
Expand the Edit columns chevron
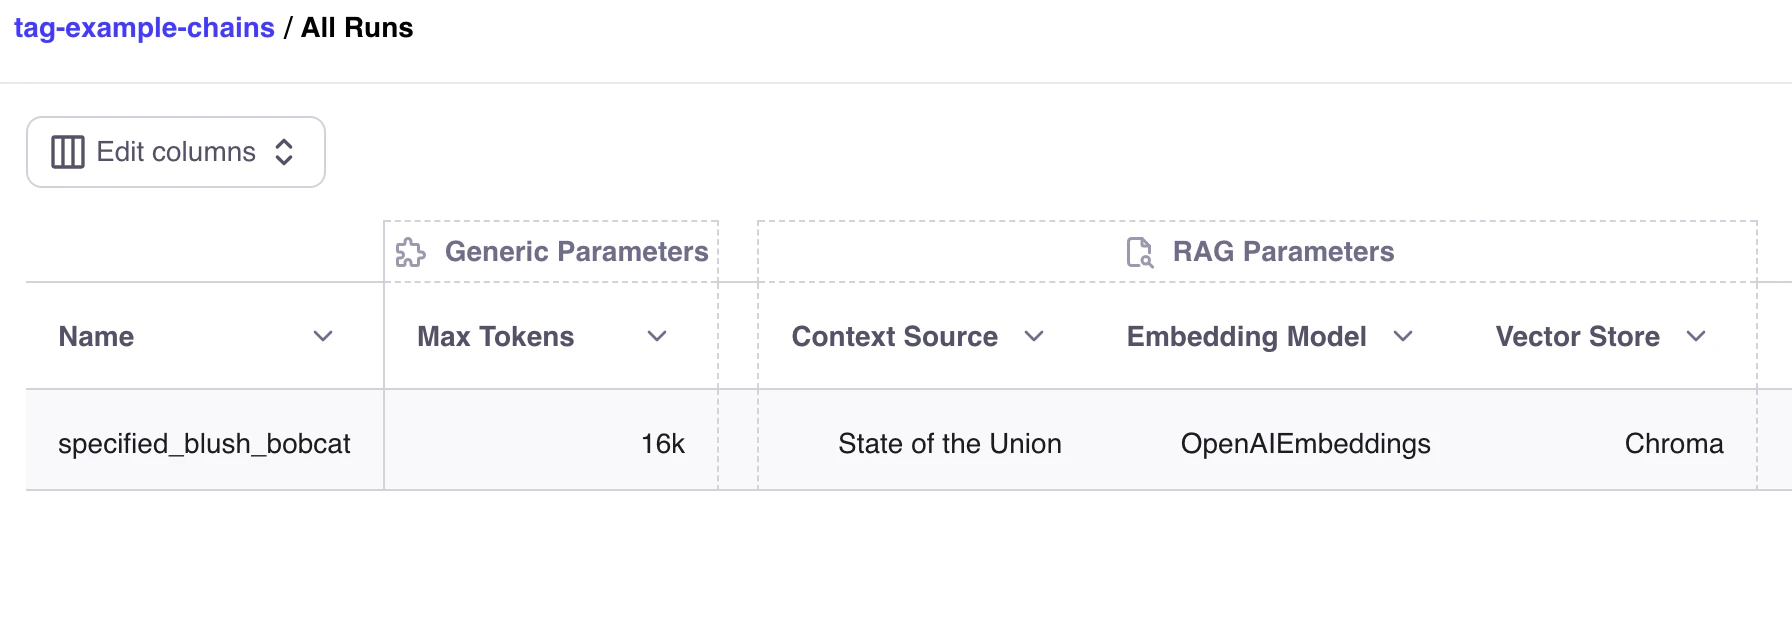[x=285, y=151]
